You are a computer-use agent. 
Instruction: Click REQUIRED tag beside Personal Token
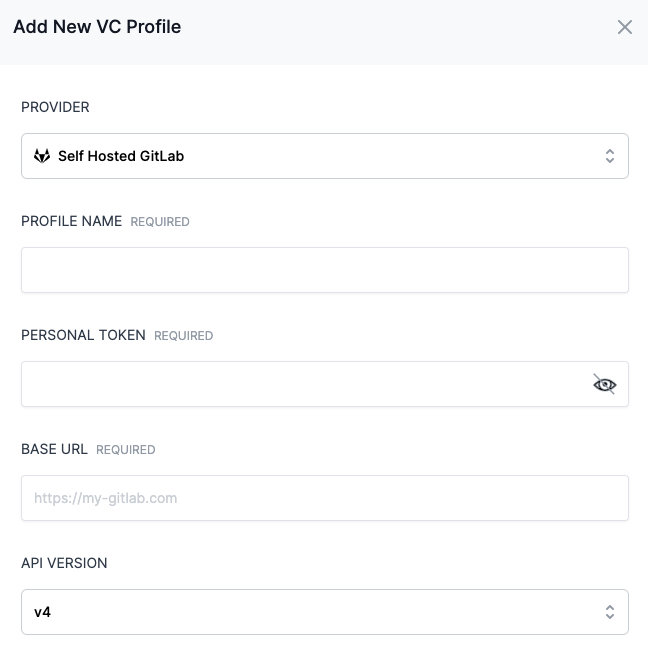click(183, 336)
